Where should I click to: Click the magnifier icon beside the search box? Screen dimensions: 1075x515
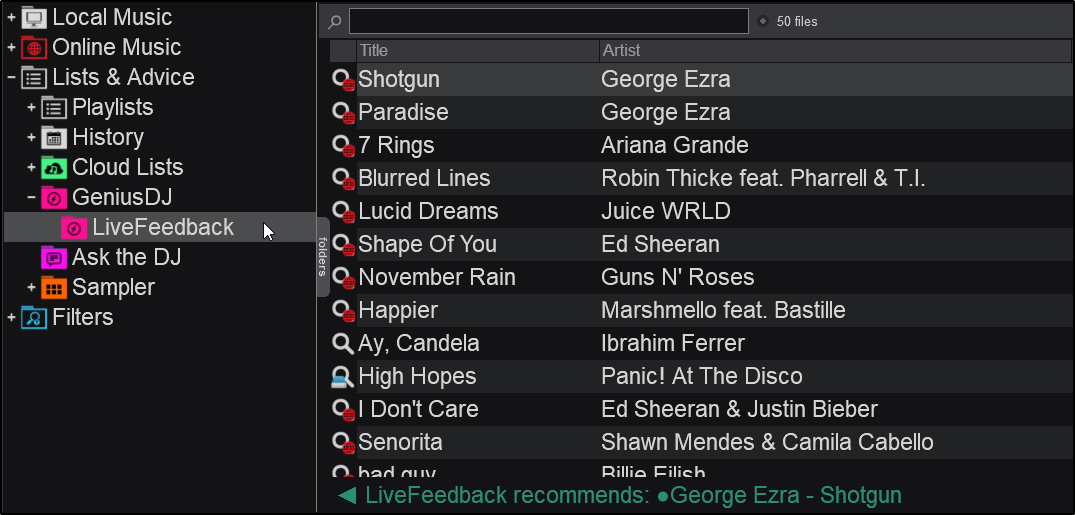(x=335, y=21)
